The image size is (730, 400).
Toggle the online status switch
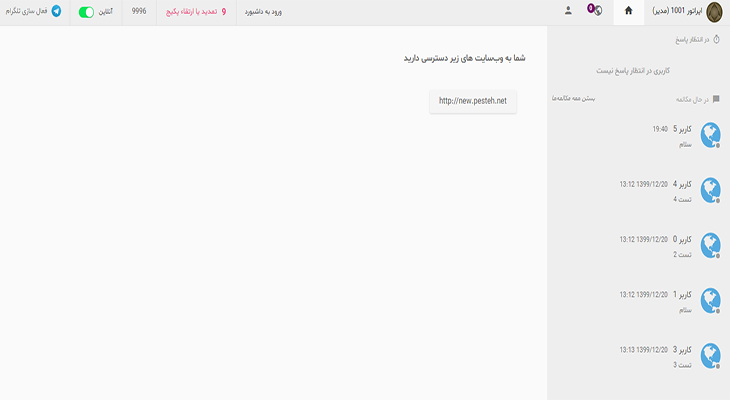click(86, 11)
